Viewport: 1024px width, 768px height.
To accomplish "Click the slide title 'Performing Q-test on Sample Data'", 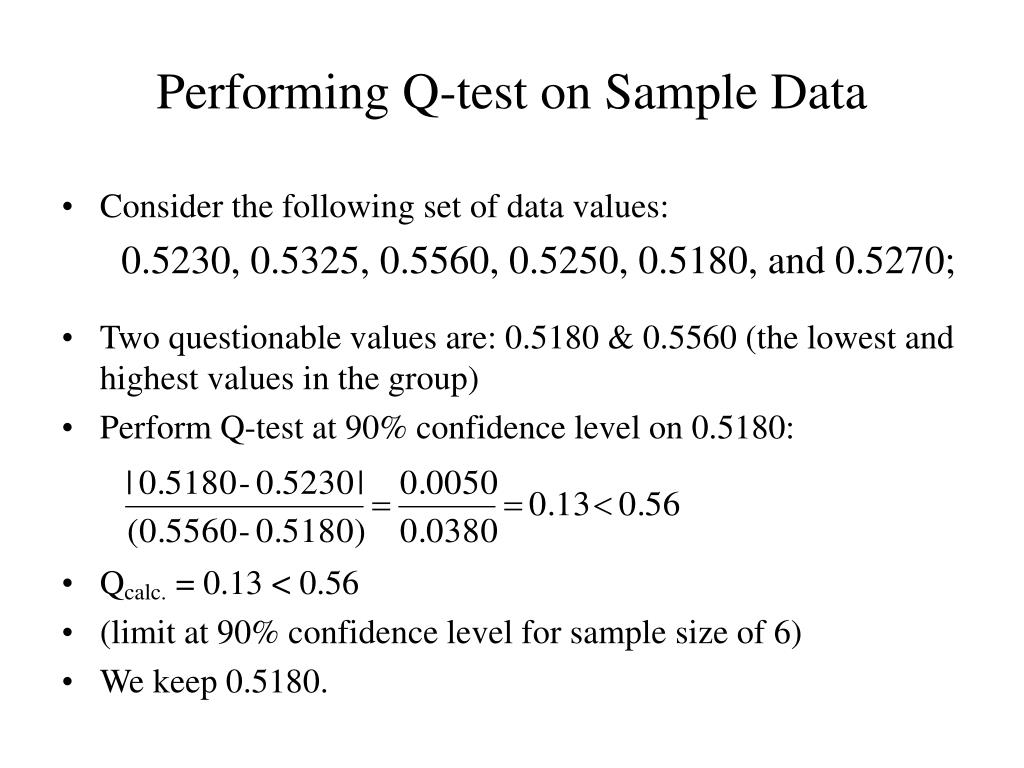I will [511, 93].
